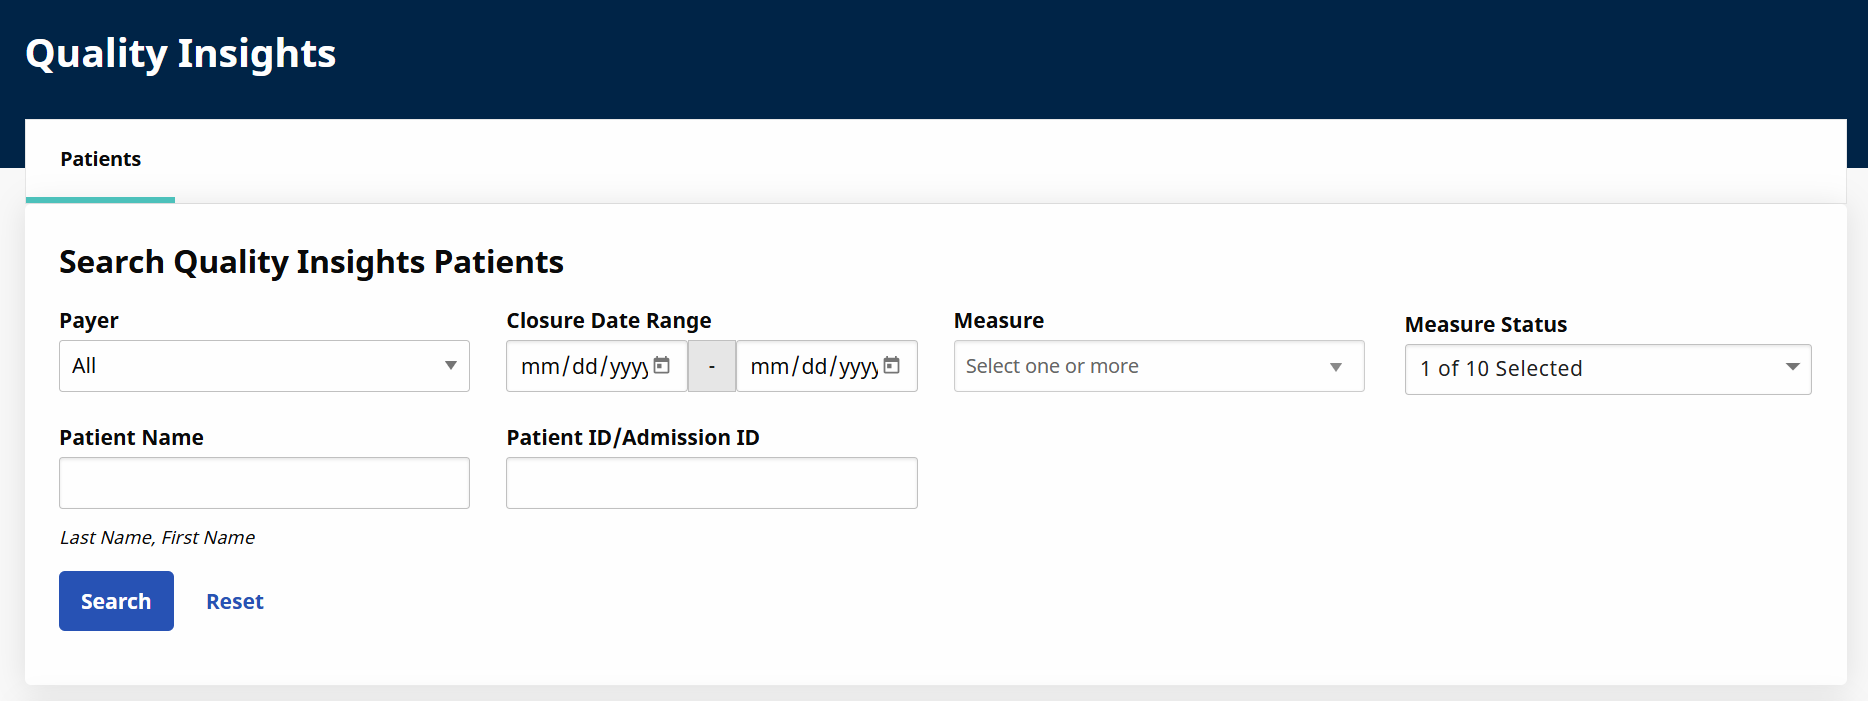Open the start date calendar picker icon
The width and height of the screenshot is (1868, 701).
click(661, 366)
